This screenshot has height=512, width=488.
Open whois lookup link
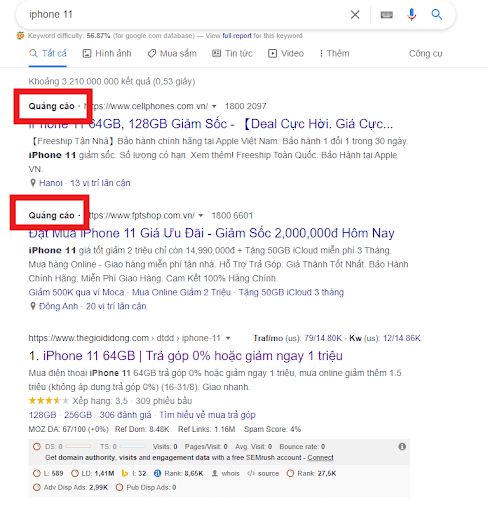[226, 474]
